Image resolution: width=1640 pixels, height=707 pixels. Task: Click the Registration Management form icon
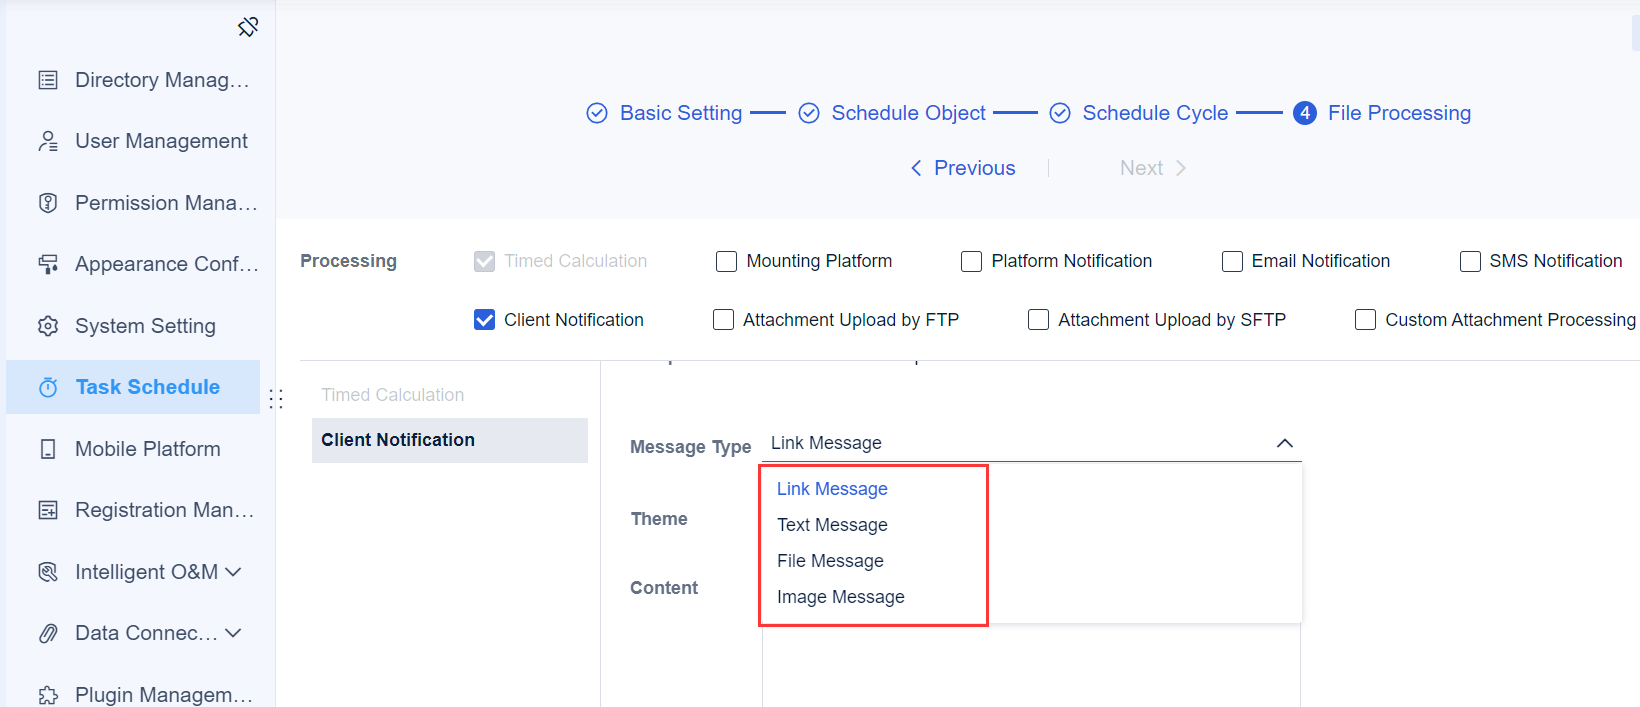tap(48, 510)
